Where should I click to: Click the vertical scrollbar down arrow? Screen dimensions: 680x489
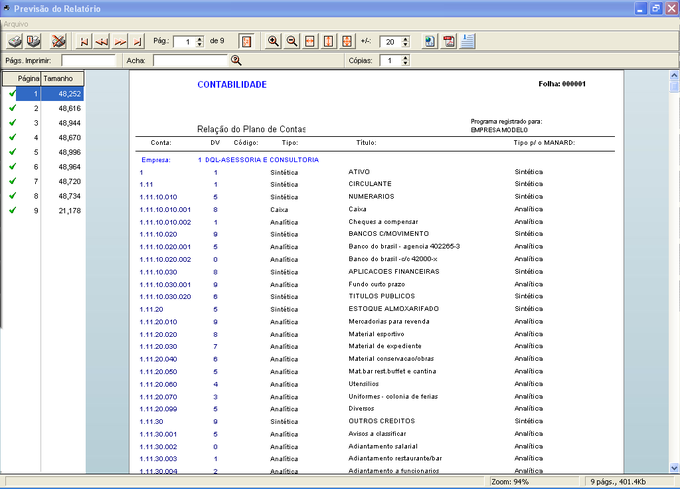click(674, 466)
